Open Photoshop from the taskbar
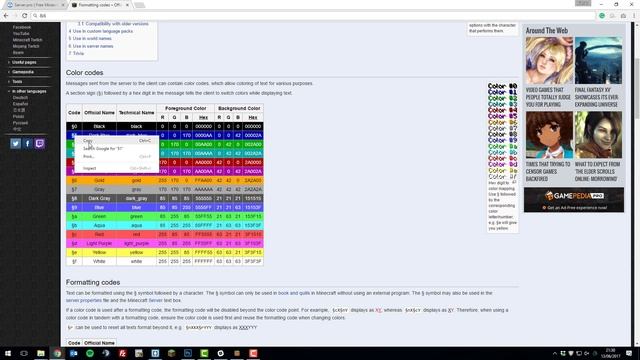 point(188,353)
